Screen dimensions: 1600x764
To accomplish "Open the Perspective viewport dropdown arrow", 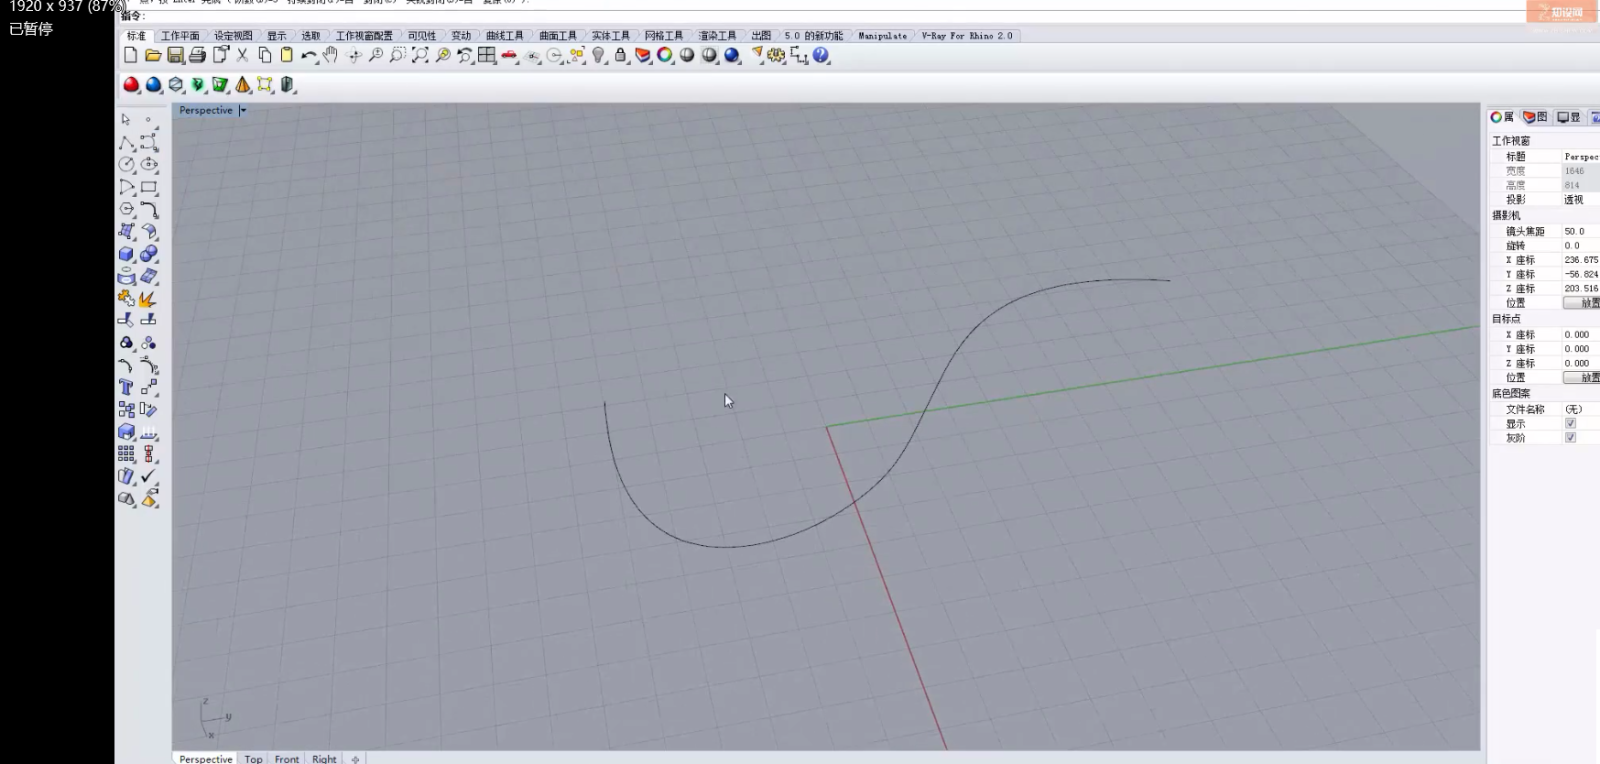I will click(243, 111).
